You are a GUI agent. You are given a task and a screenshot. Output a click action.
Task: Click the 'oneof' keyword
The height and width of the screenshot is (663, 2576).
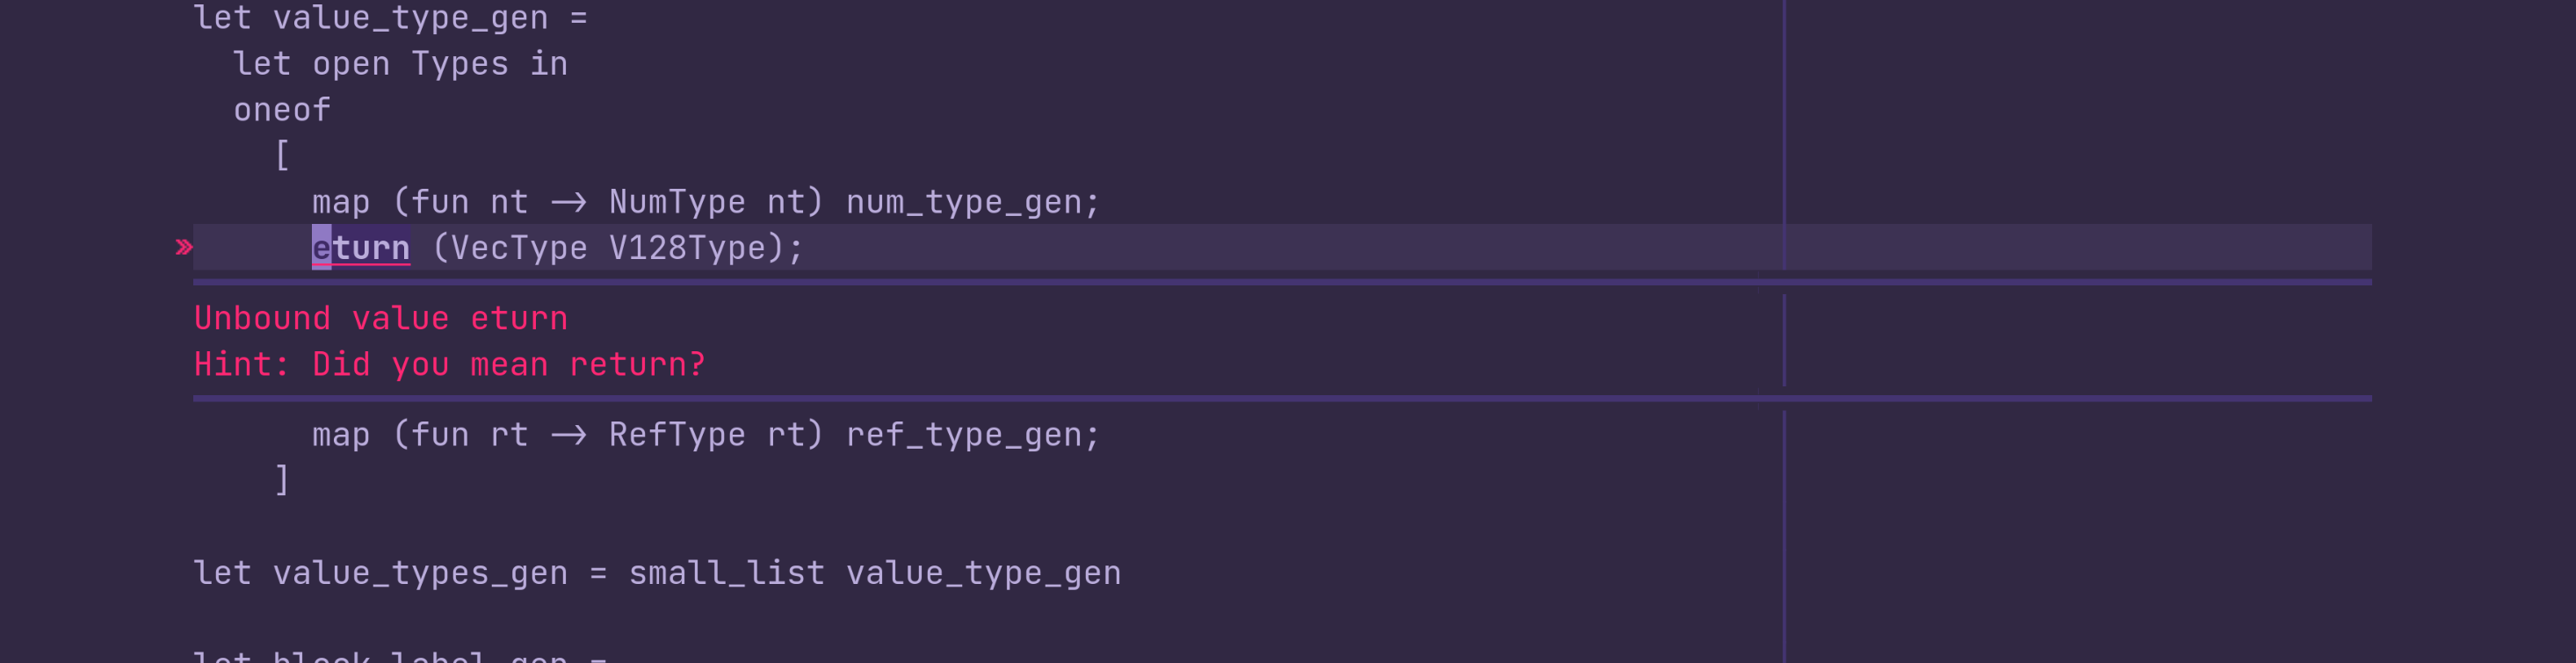[x=282, y=110]
